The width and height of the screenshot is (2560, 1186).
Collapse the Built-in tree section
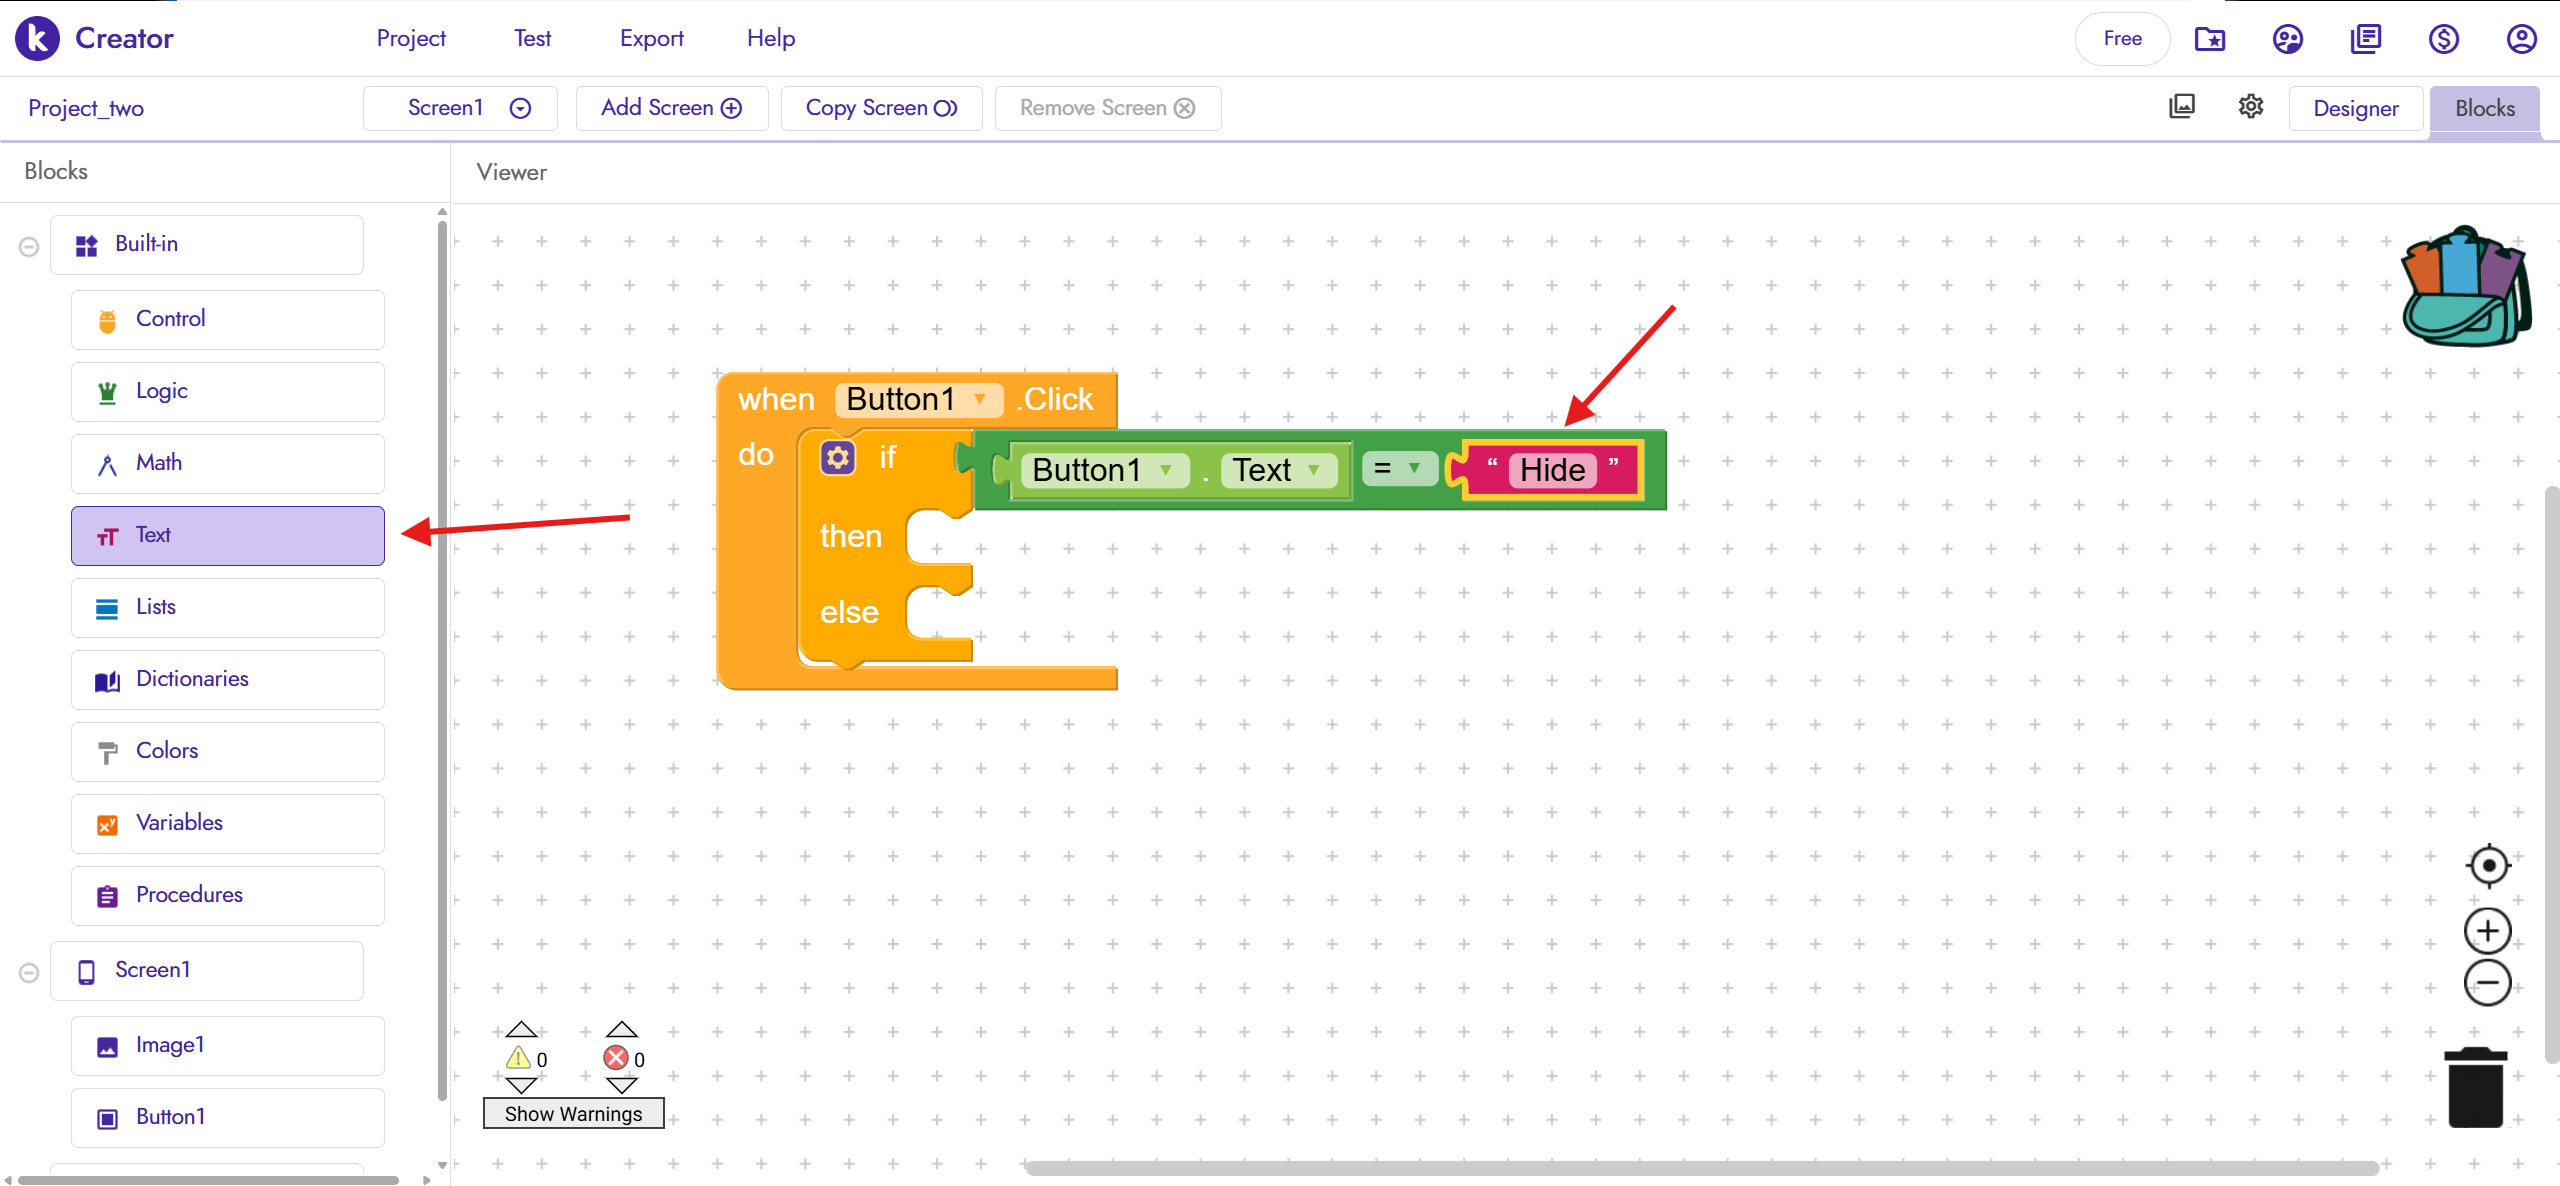[x=29, y=246]
